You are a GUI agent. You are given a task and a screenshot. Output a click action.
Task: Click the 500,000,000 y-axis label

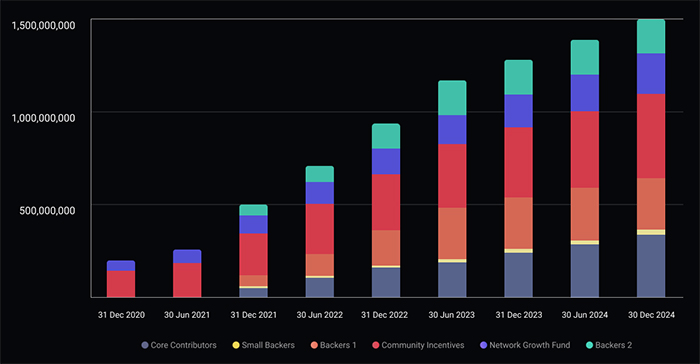click(47, 210)
